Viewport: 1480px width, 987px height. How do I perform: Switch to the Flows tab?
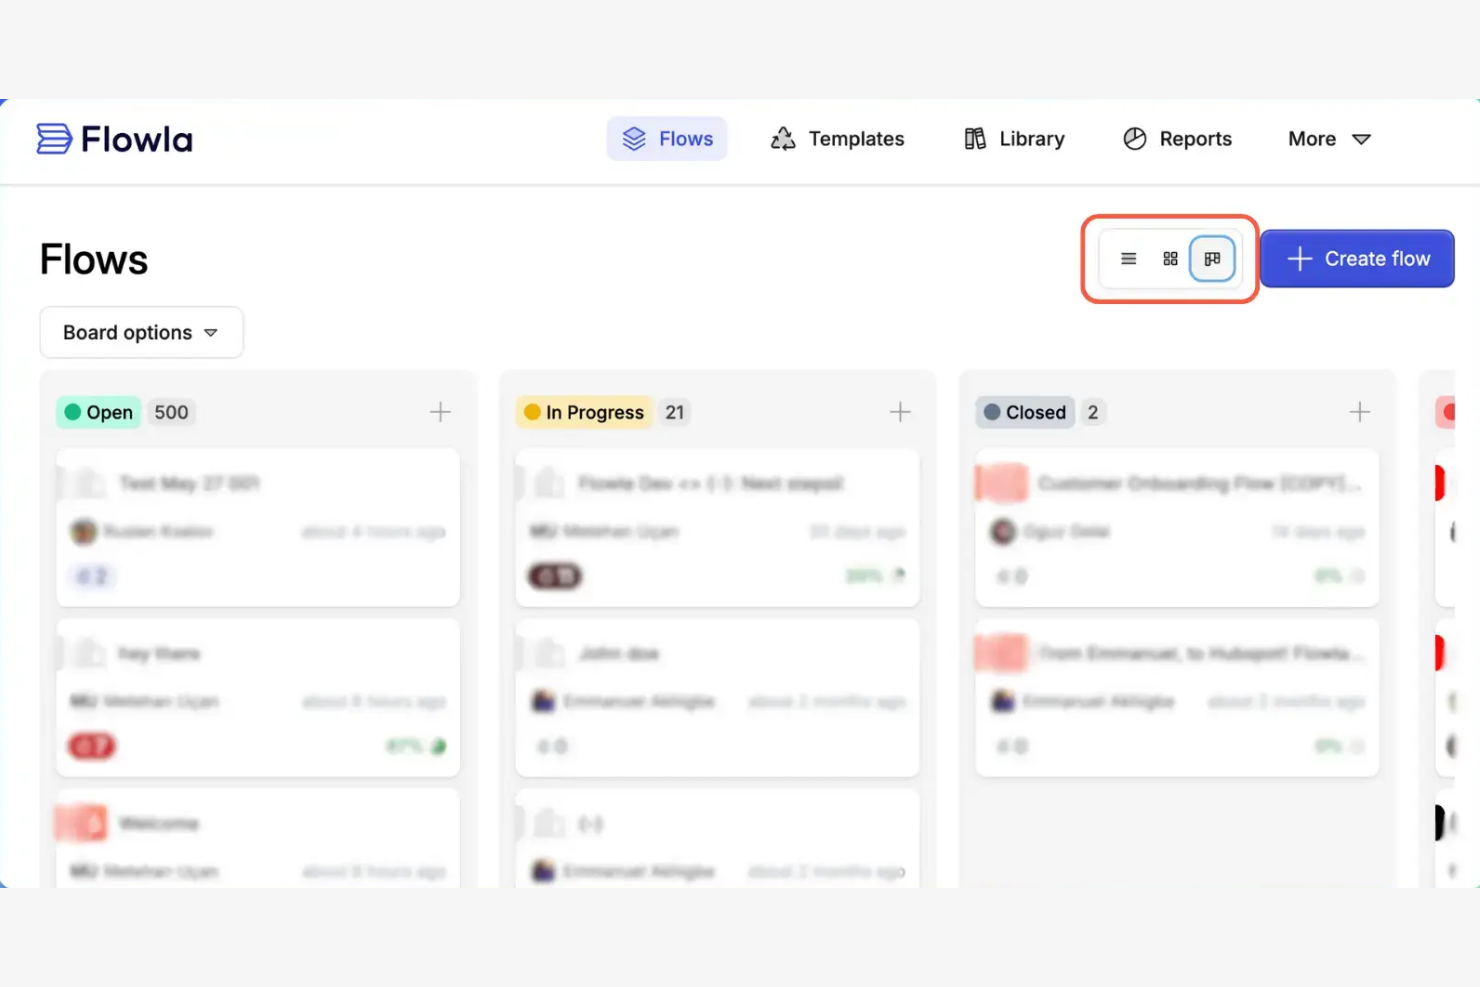pyautogui.click(x=667, y=138)
